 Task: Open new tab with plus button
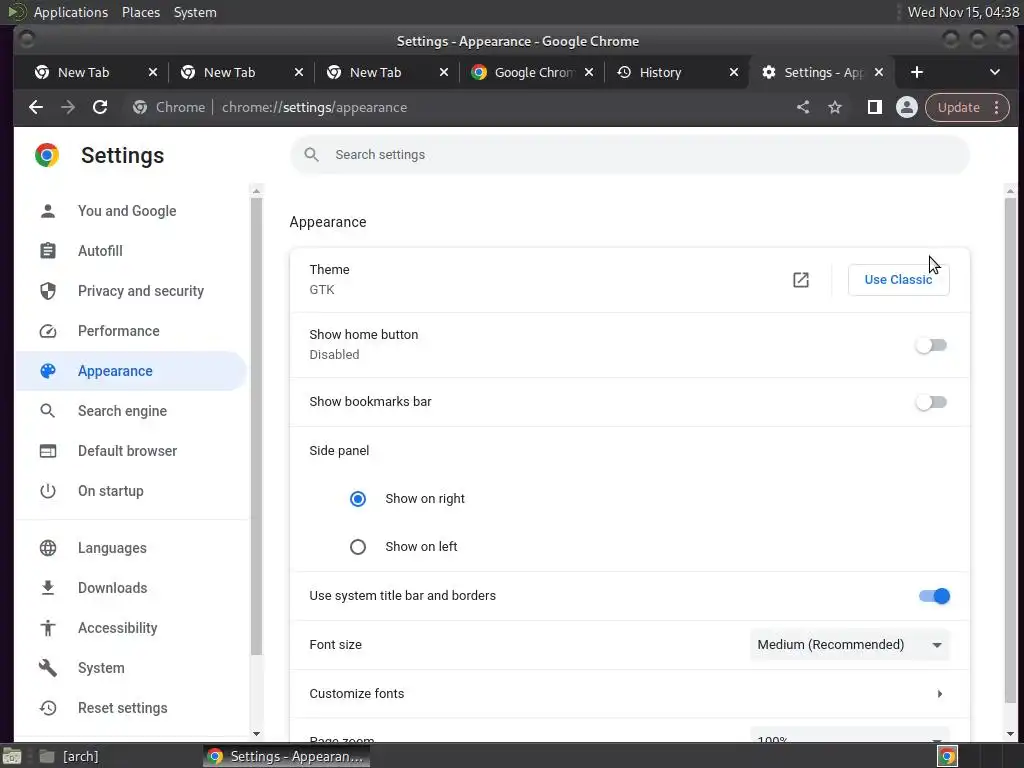pos(917,72)
